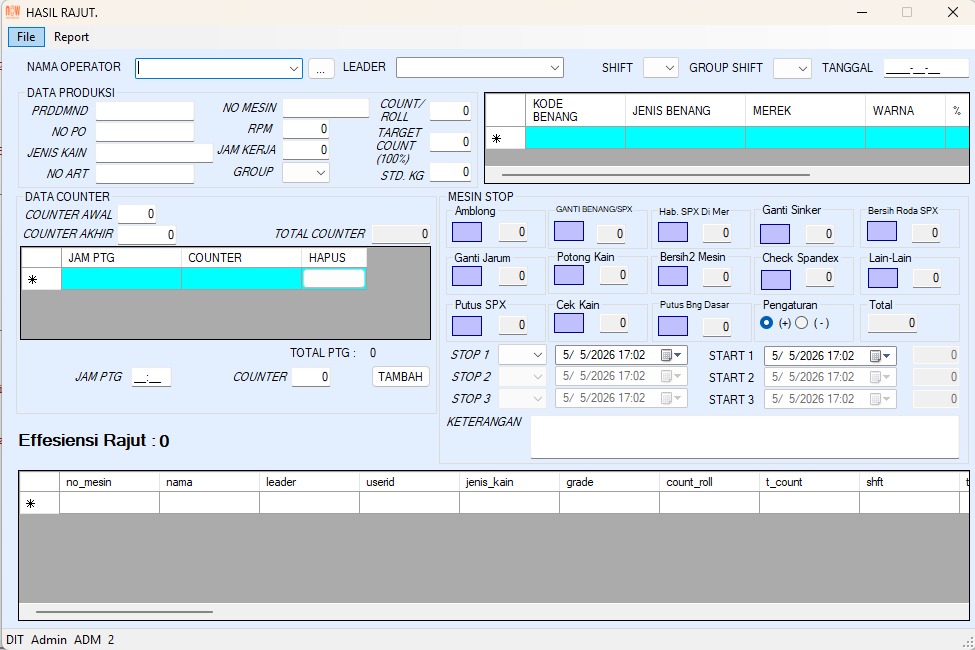The image size is (975, 650).
Task: Focus the PRDDMND input field
Action: (145, 111)
